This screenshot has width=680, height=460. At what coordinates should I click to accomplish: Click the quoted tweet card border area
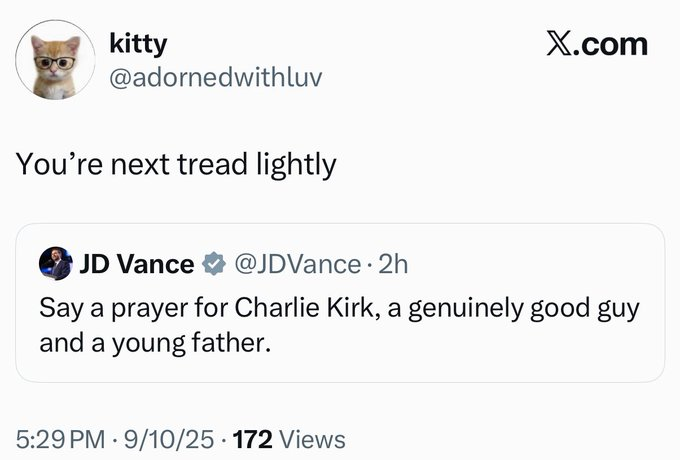[x=340, y=303]
